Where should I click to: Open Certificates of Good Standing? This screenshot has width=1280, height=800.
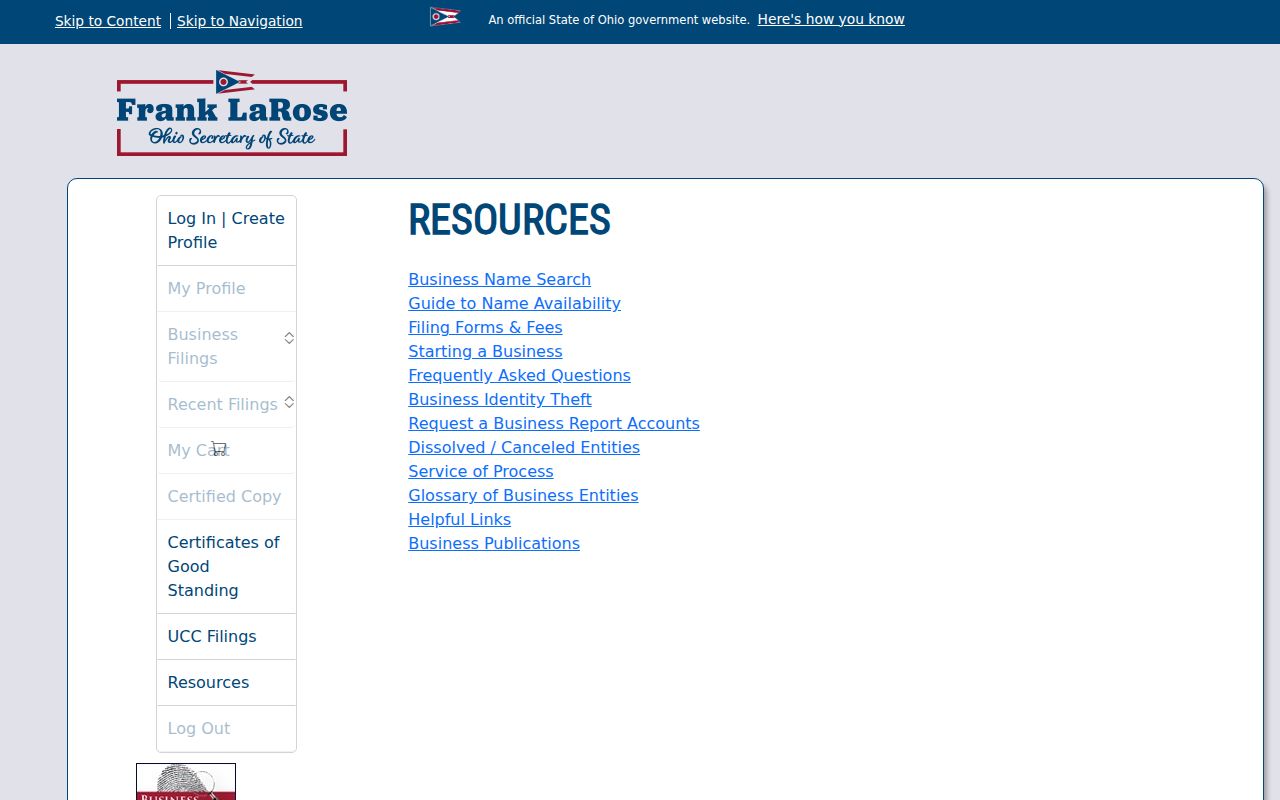(226, 567)
